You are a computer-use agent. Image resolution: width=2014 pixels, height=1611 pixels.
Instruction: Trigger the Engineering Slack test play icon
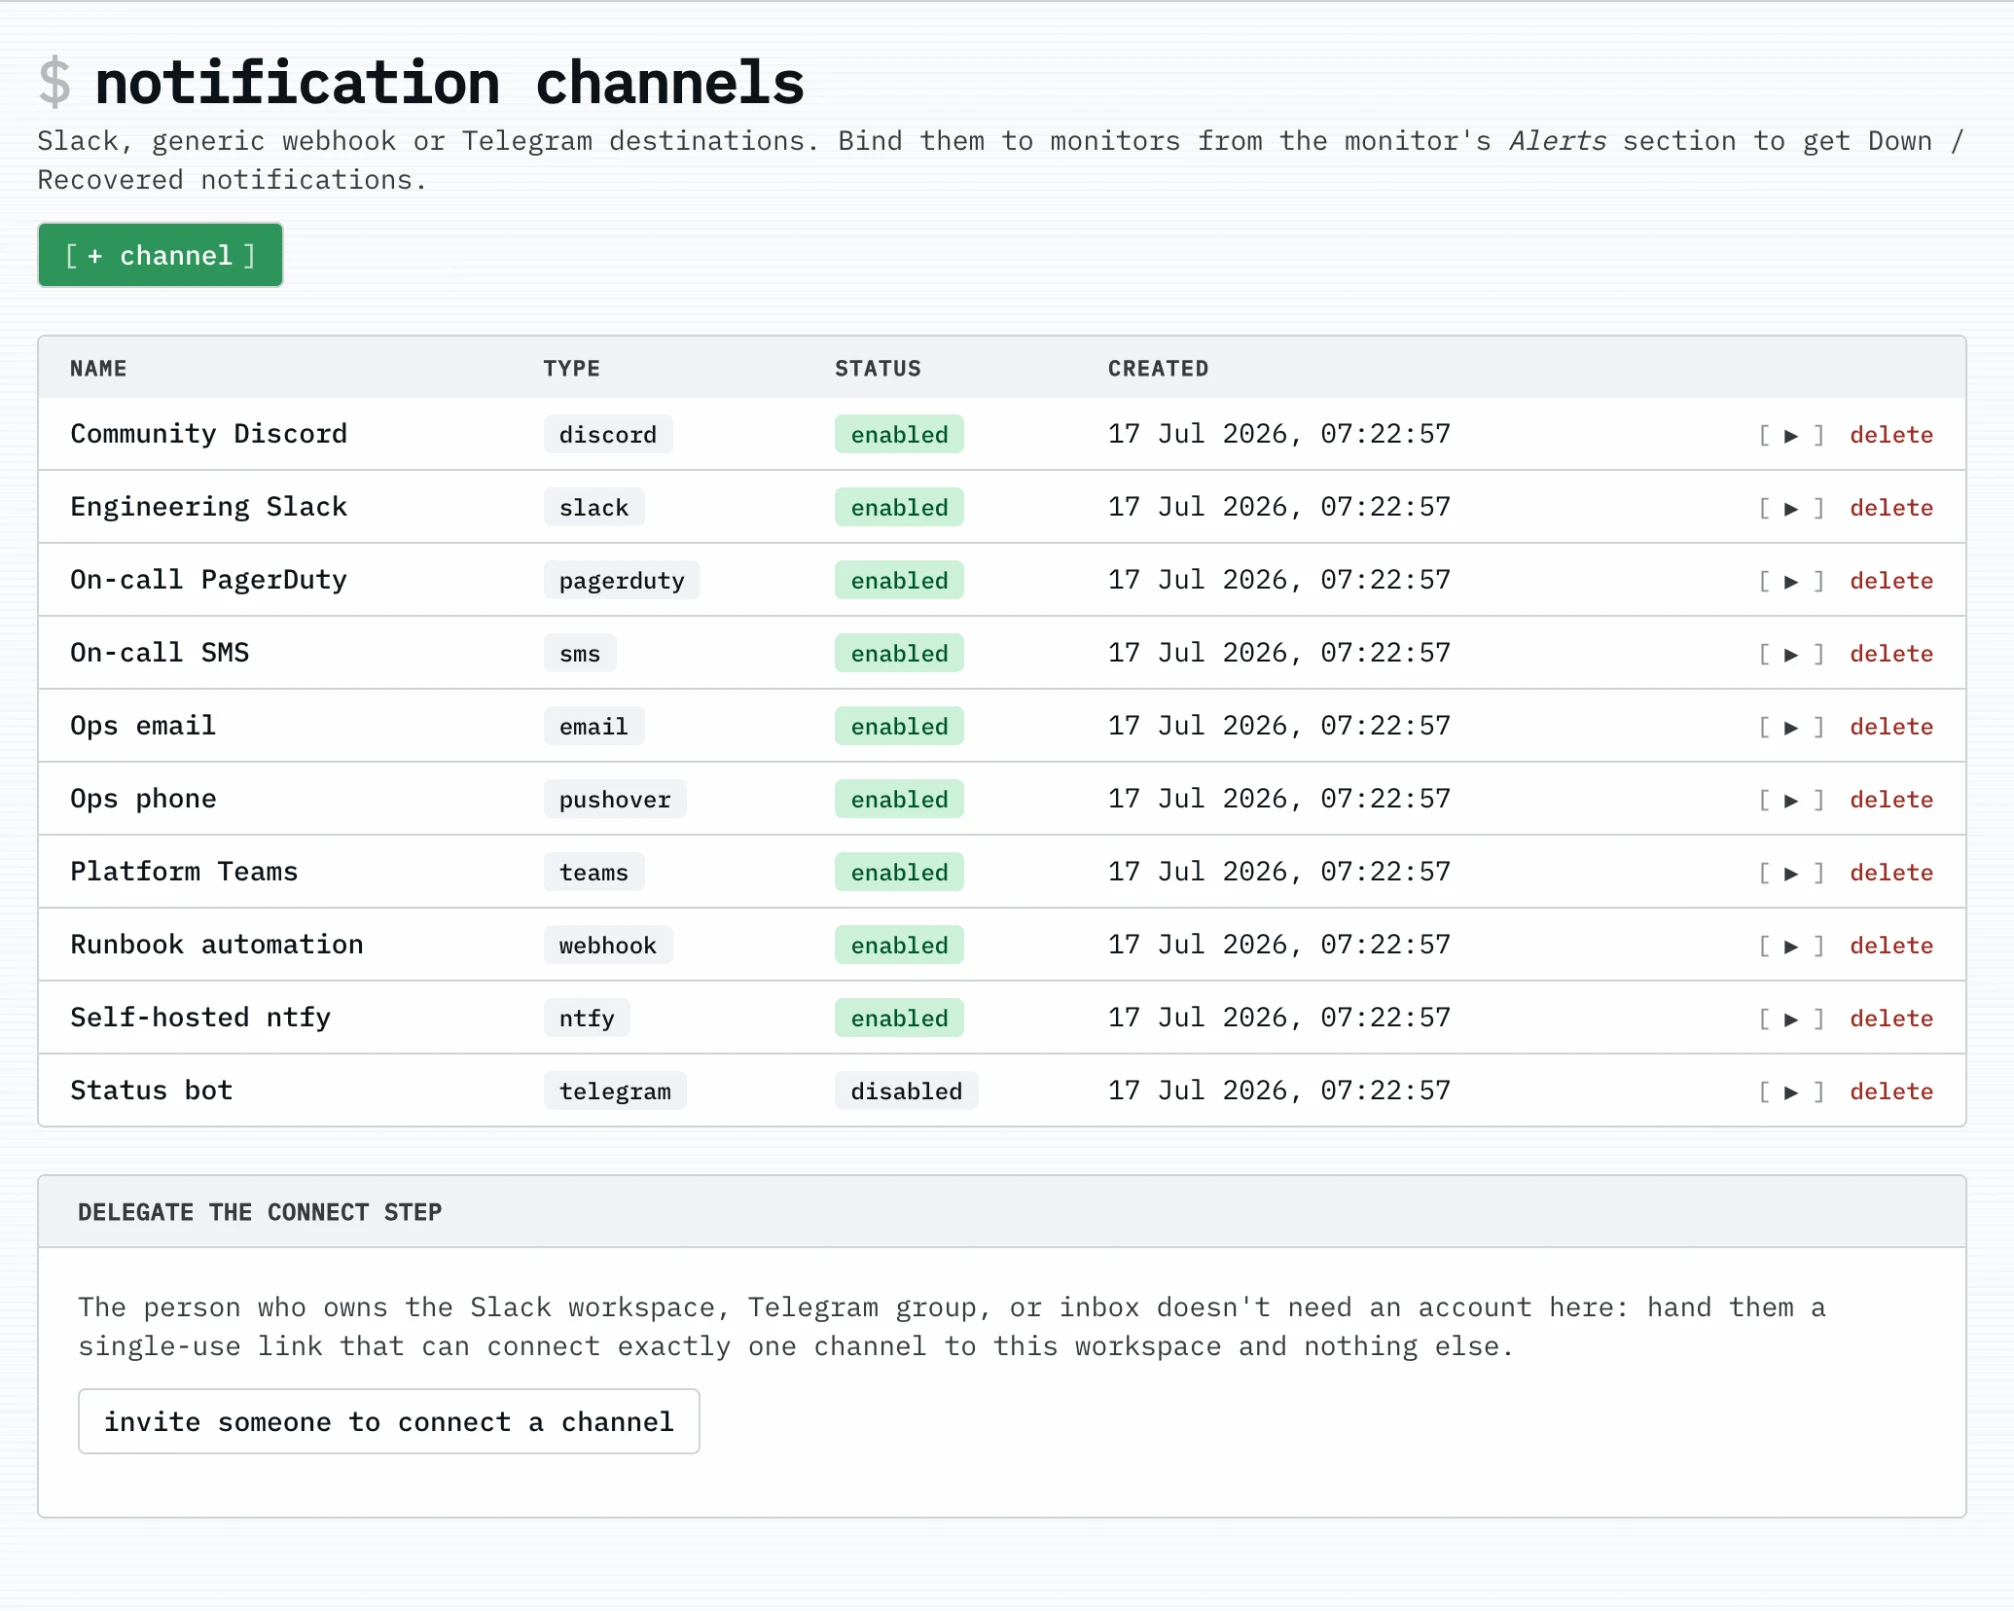(1791, 508)
